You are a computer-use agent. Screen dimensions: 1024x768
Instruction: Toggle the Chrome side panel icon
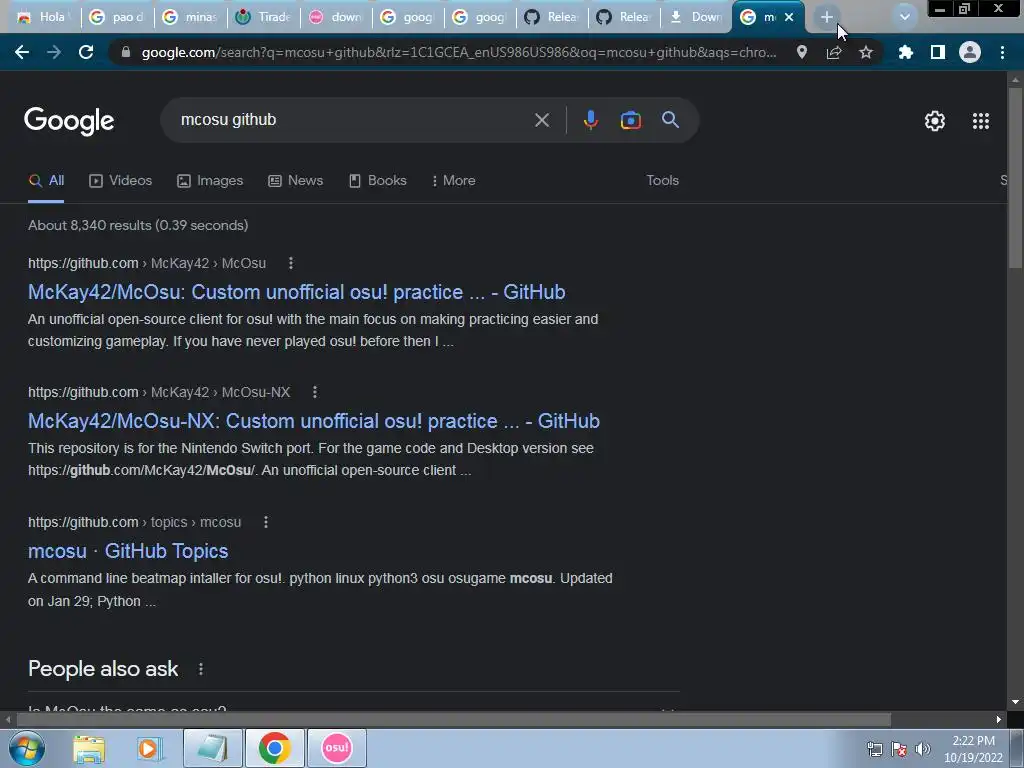pos(938,52)
